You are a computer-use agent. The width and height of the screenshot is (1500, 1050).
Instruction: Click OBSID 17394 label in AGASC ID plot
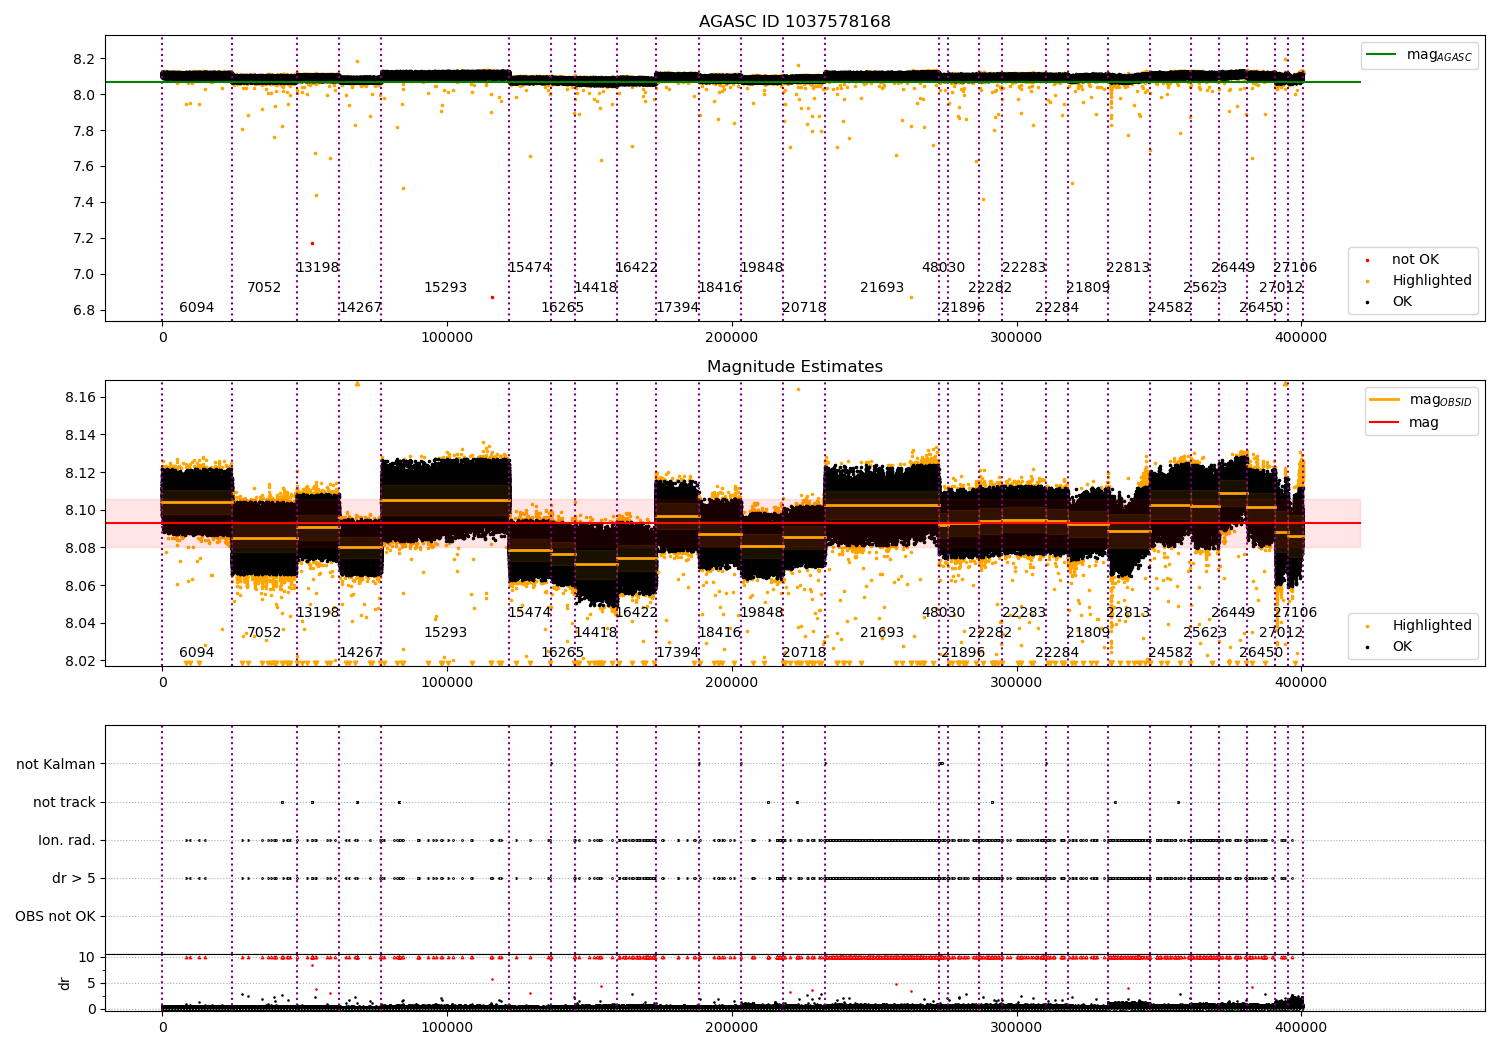[678, 308]
